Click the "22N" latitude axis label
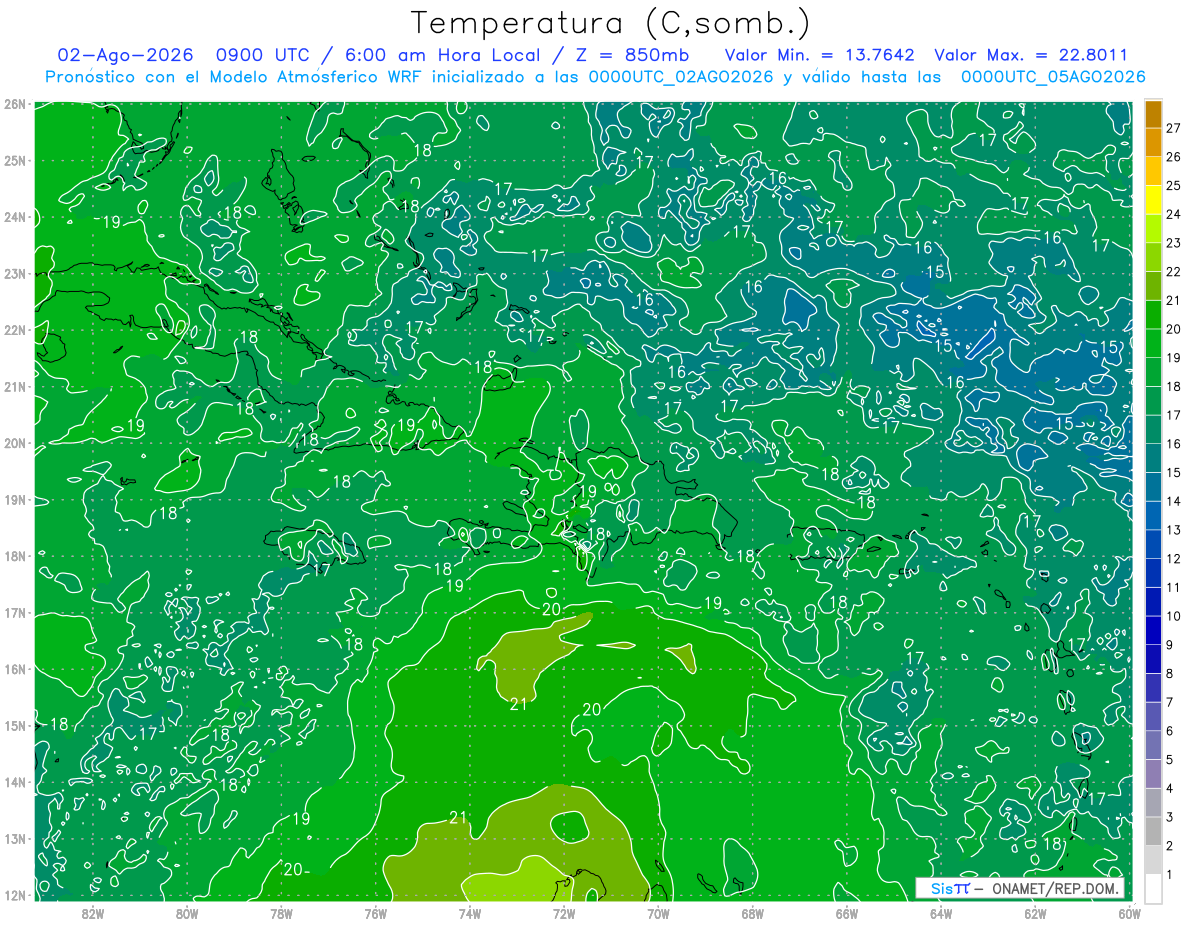This screenshot has height=927, width=1200. (x=14, y=330)
